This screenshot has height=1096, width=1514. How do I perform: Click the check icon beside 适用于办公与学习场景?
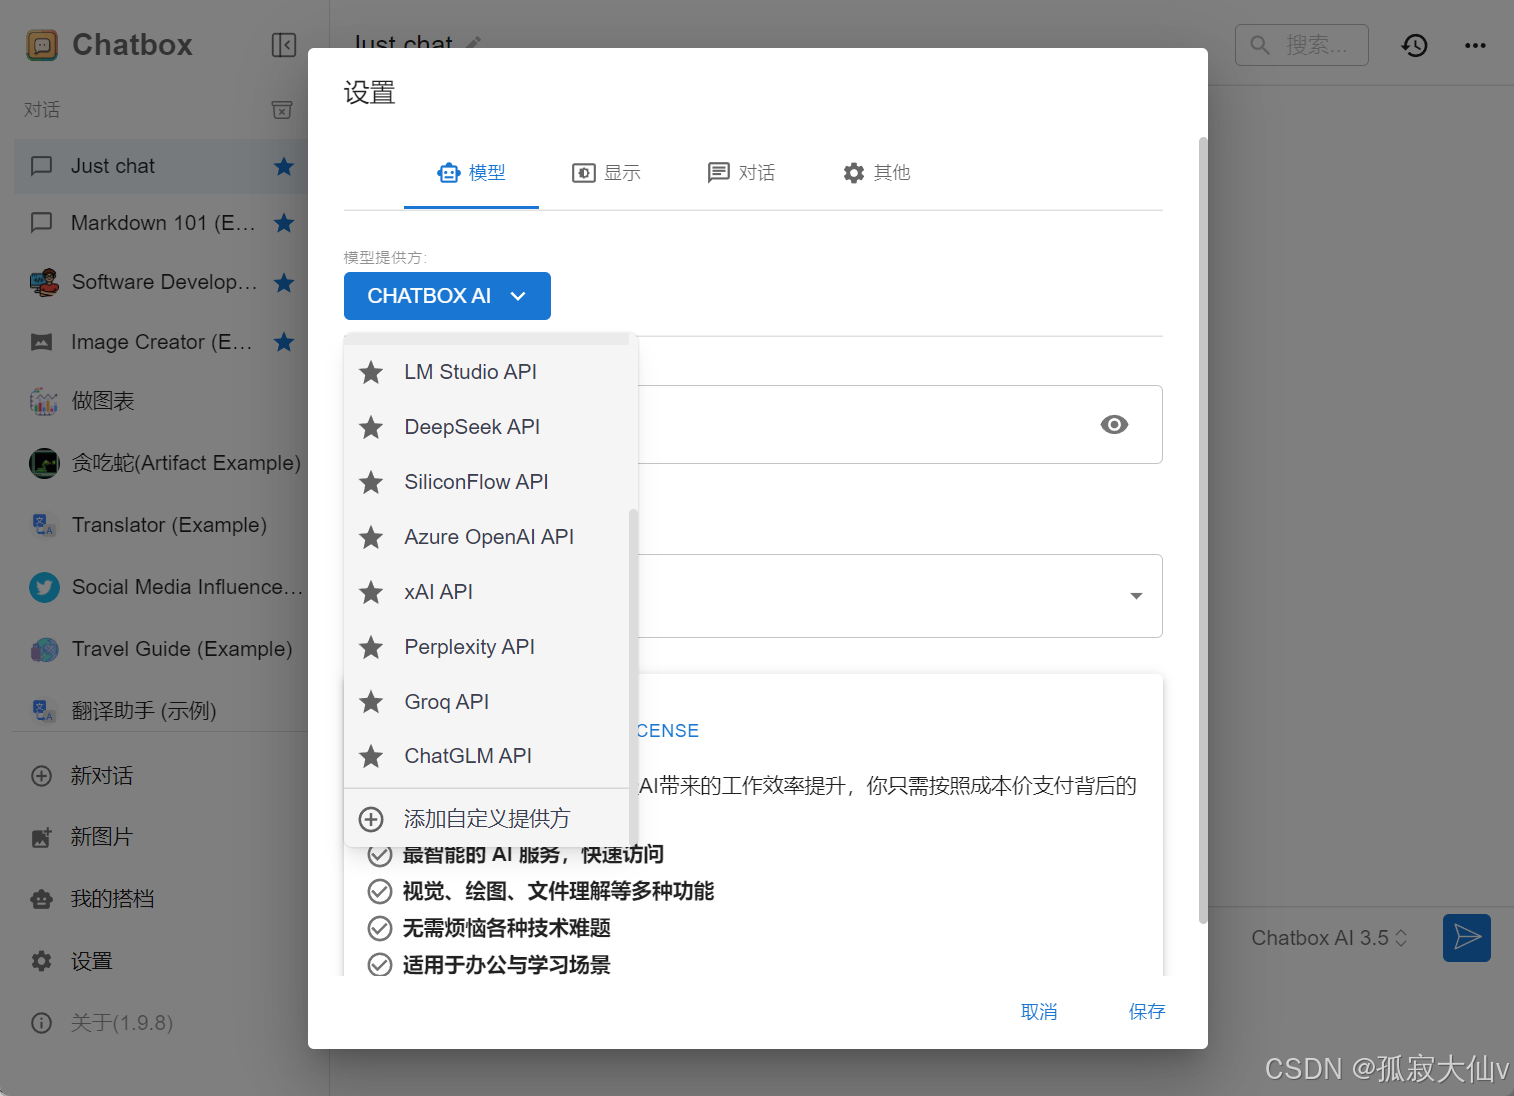[380, 965]
